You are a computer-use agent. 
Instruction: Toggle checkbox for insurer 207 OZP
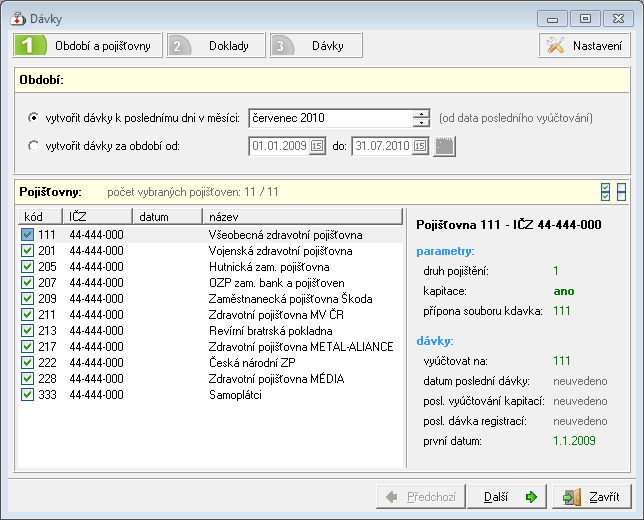(x=28, y=283)
